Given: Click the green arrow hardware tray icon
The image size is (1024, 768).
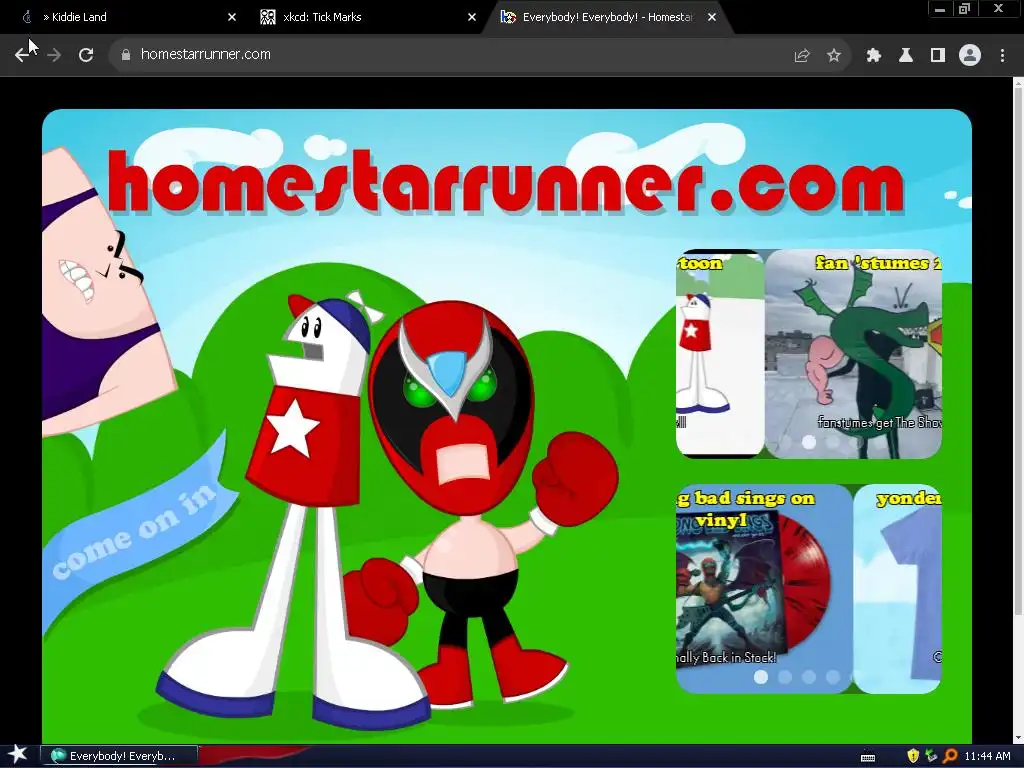Looking at the screenshot, I should (931, 756).
